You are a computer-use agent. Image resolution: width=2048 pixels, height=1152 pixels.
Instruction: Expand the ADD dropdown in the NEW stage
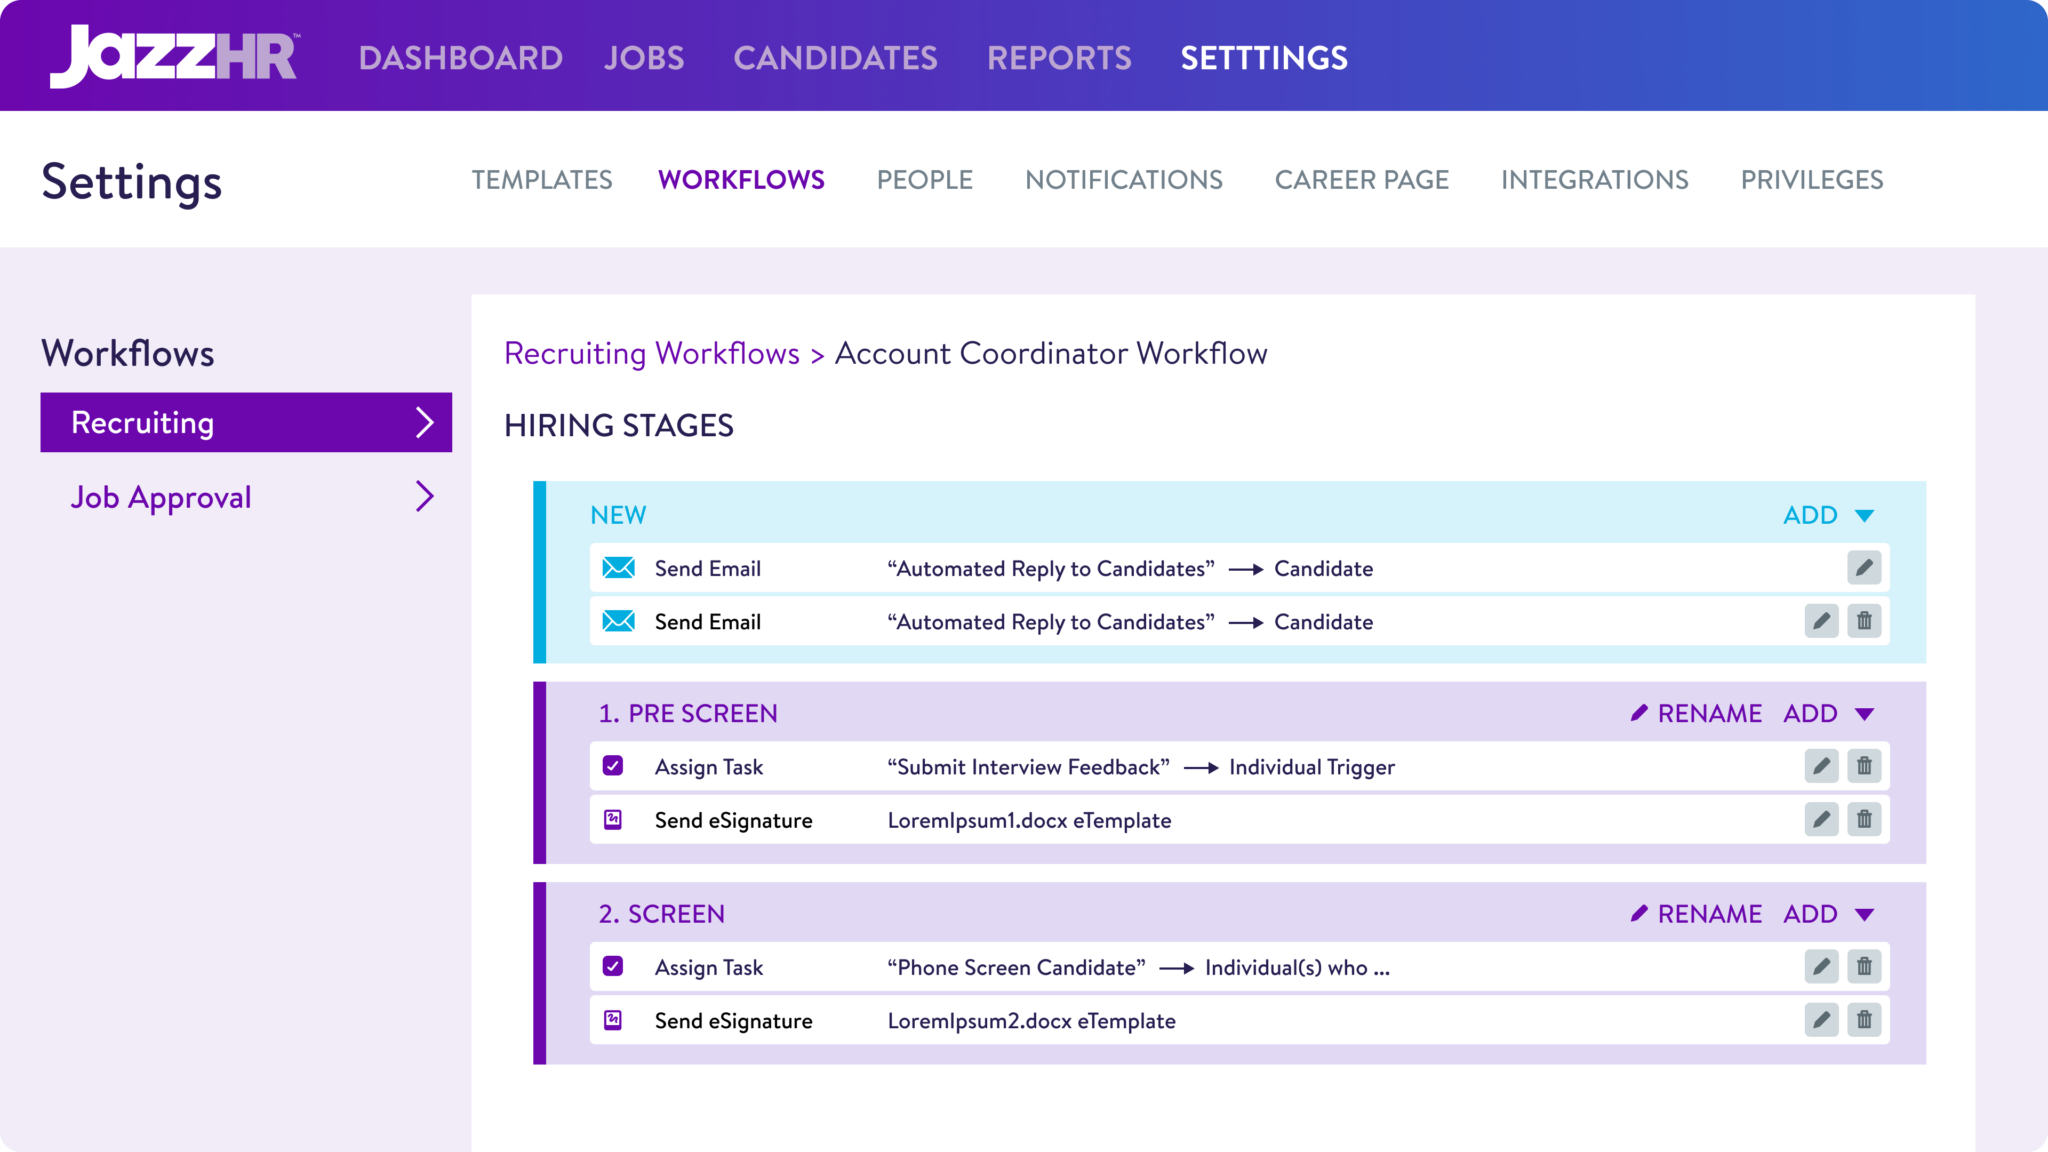(1828, 515)
